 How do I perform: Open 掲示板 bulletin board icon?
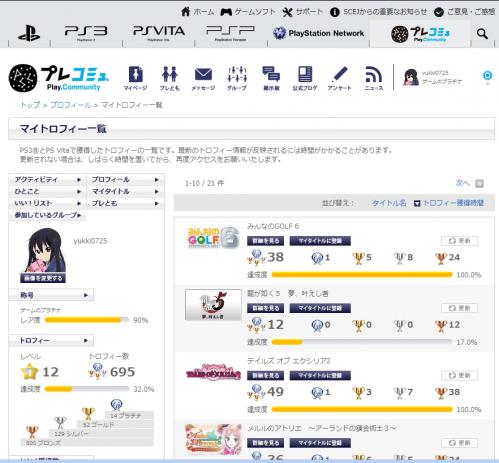(x=271, y=78)
